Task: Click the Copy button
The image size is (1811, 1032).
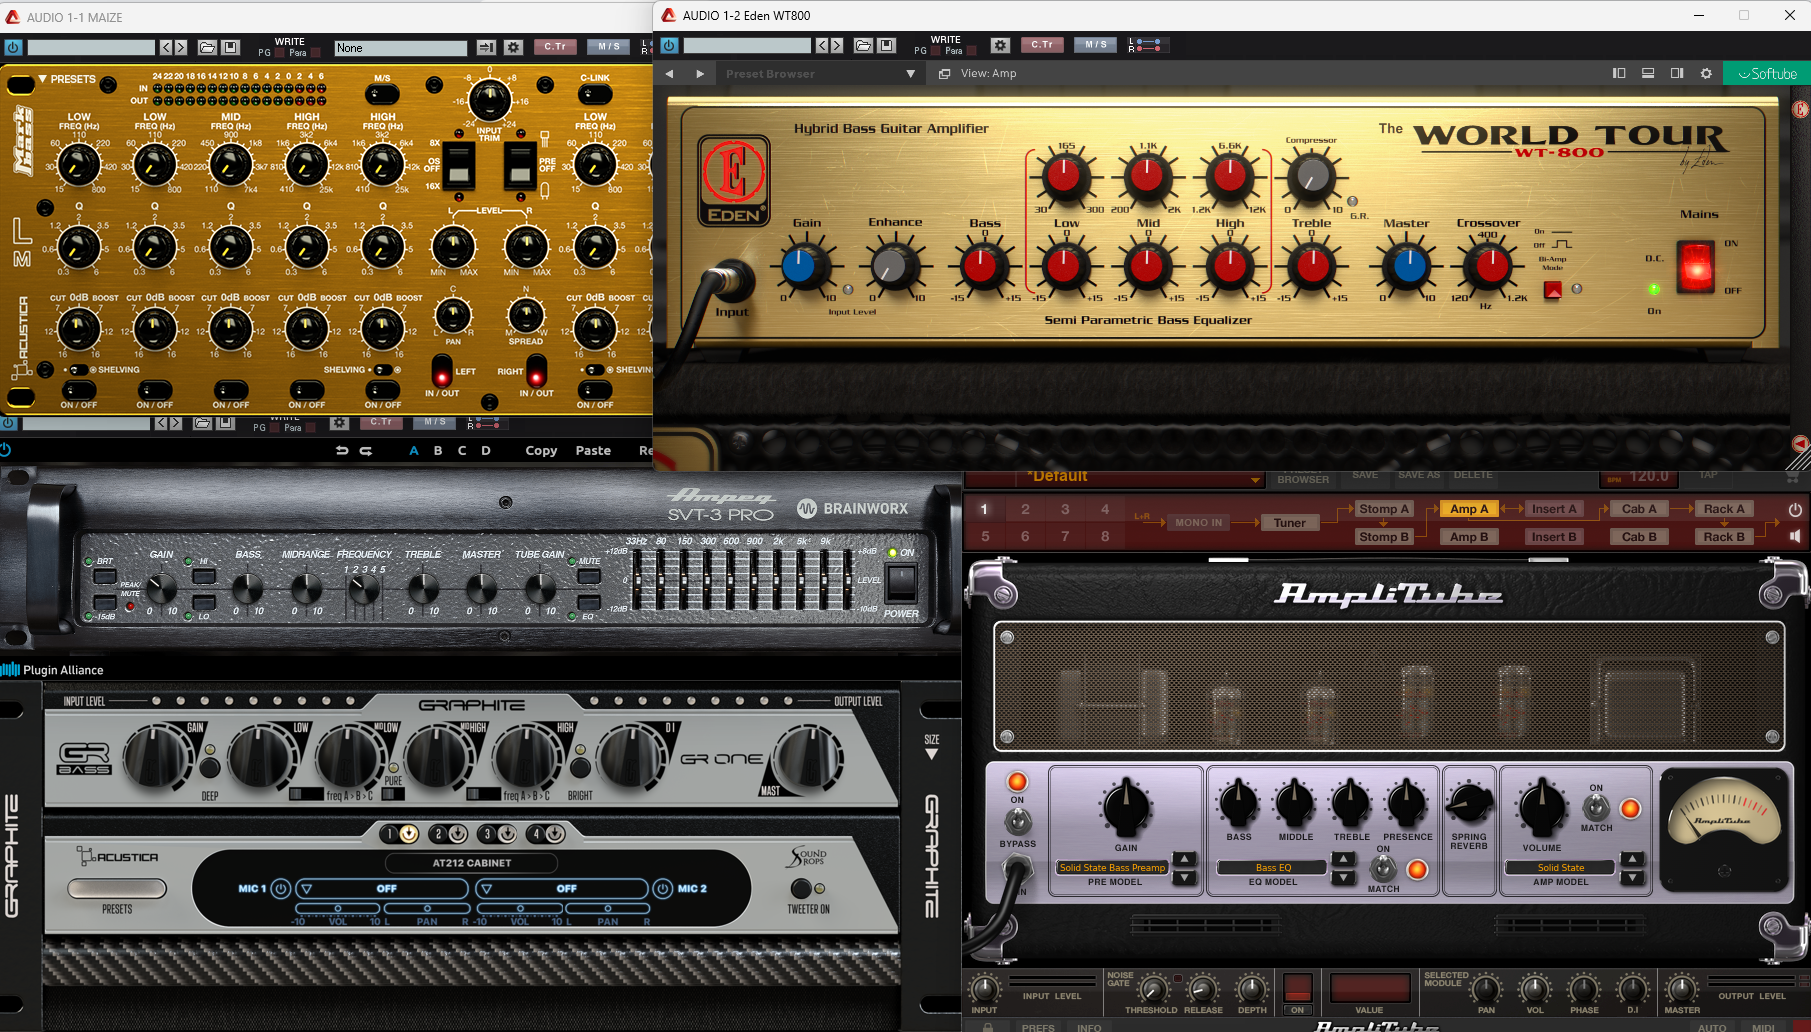Action: click(541, 451)
